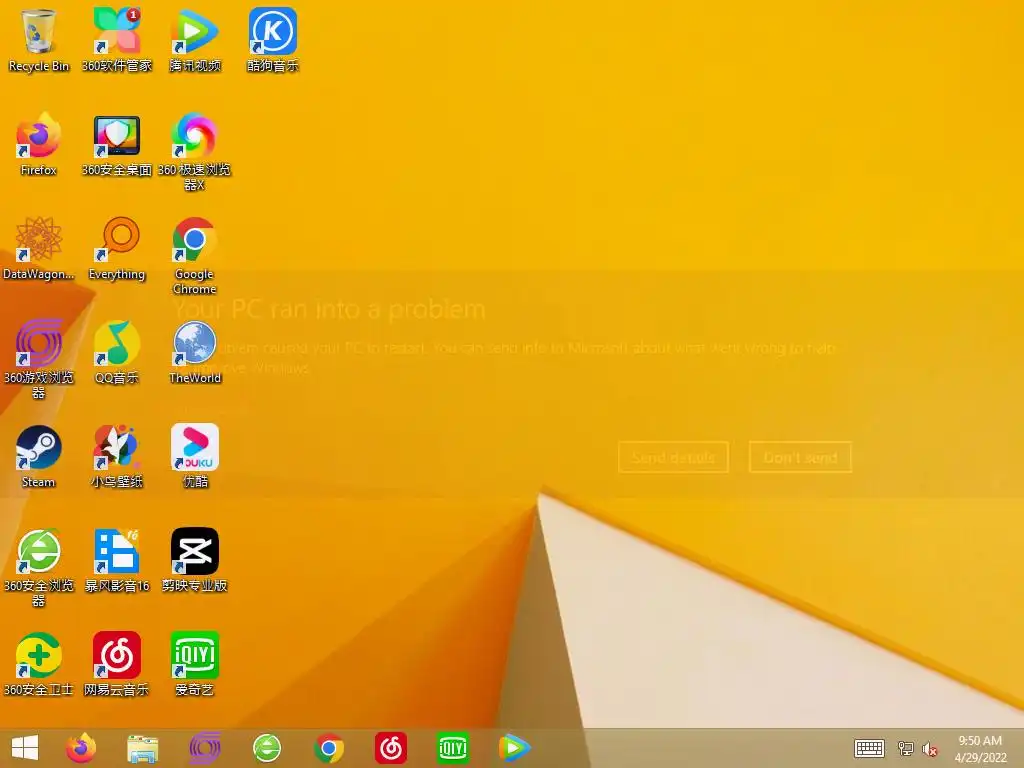The height and width of the screenshot is (768, 1024).
Task: Click the Send details button
Action: [673, 457]
